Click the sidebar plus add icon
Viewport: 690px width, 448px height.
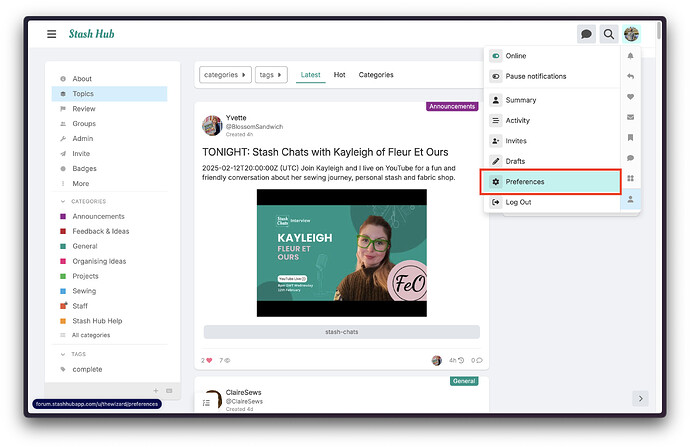tap(156, 391)
